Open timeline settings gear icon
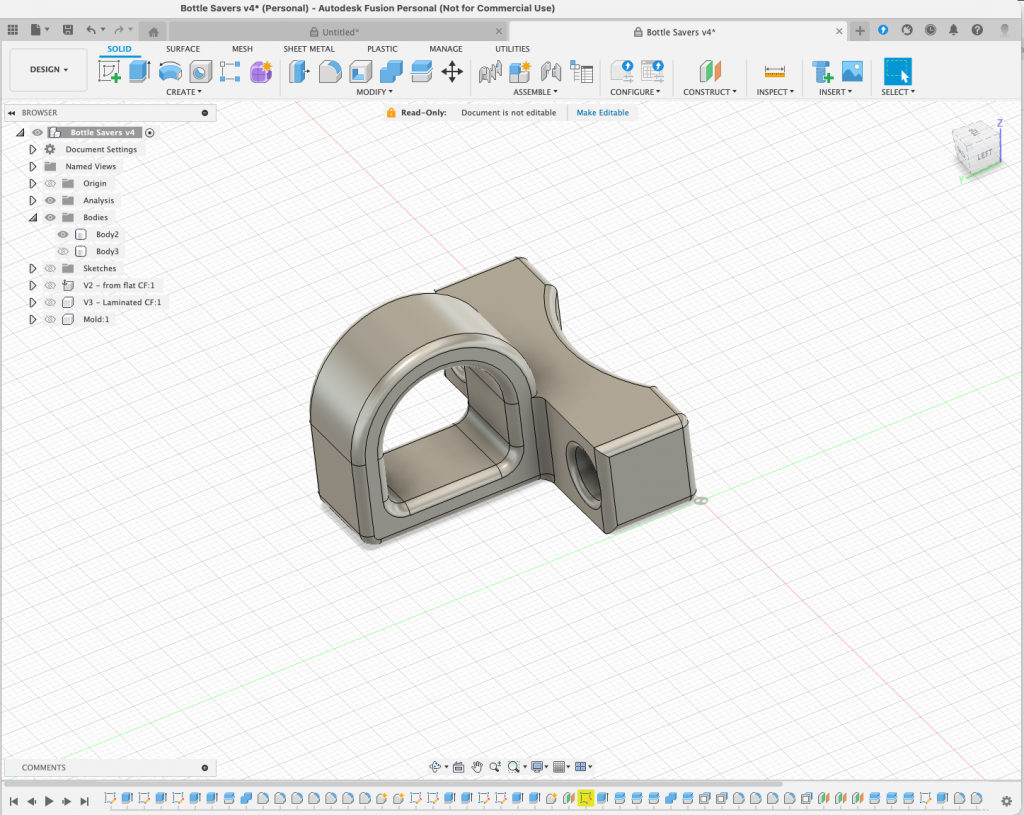 click(x=1006, y=800)
